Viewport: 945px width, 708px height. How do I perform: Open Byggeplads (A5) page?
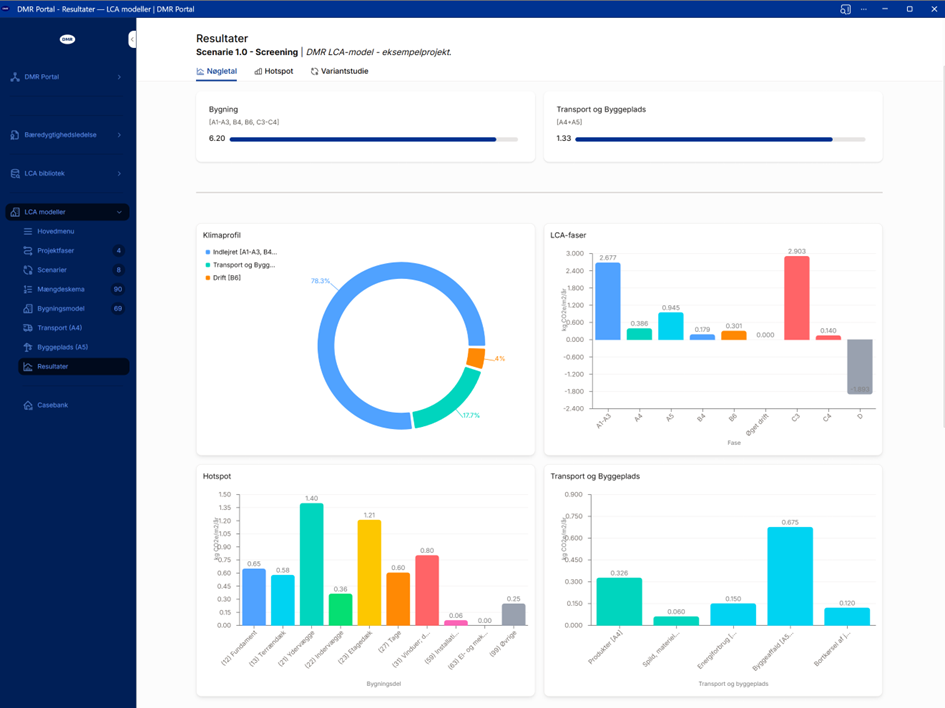click(x=62, y=347)
